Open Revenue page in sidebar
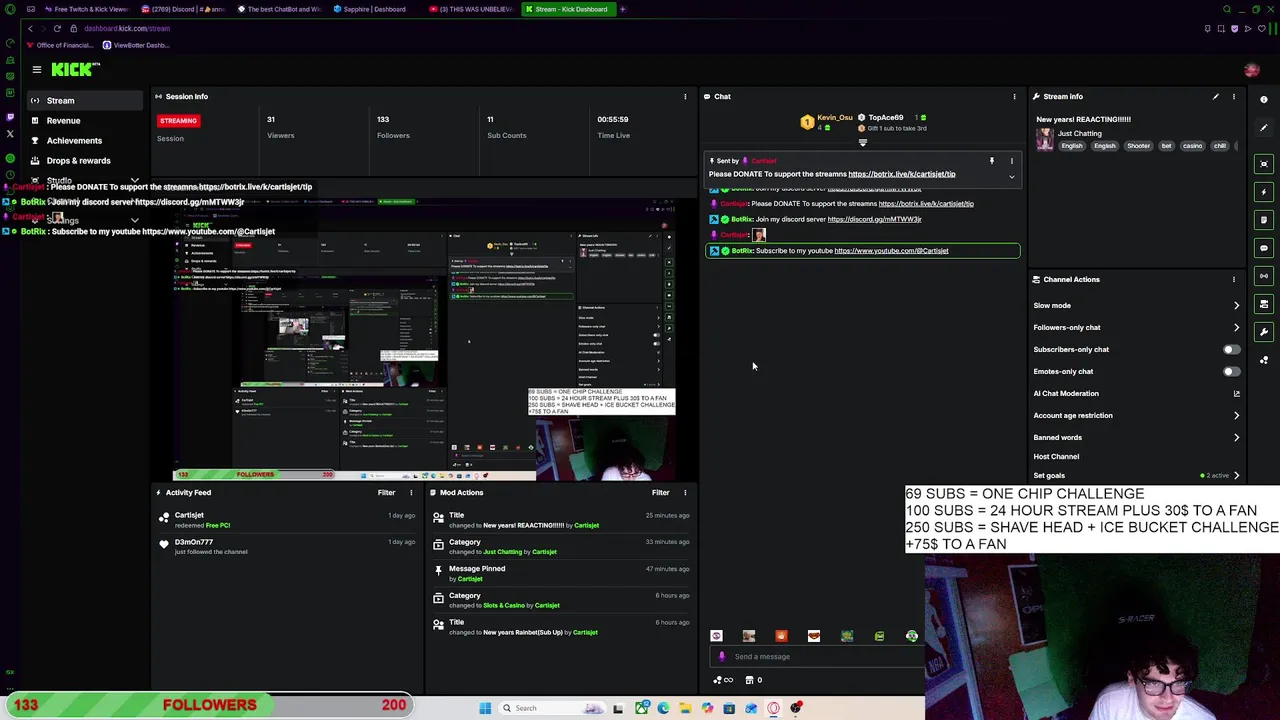The image size is (1280, 720). pyautogui.click(x=63, y=121)
